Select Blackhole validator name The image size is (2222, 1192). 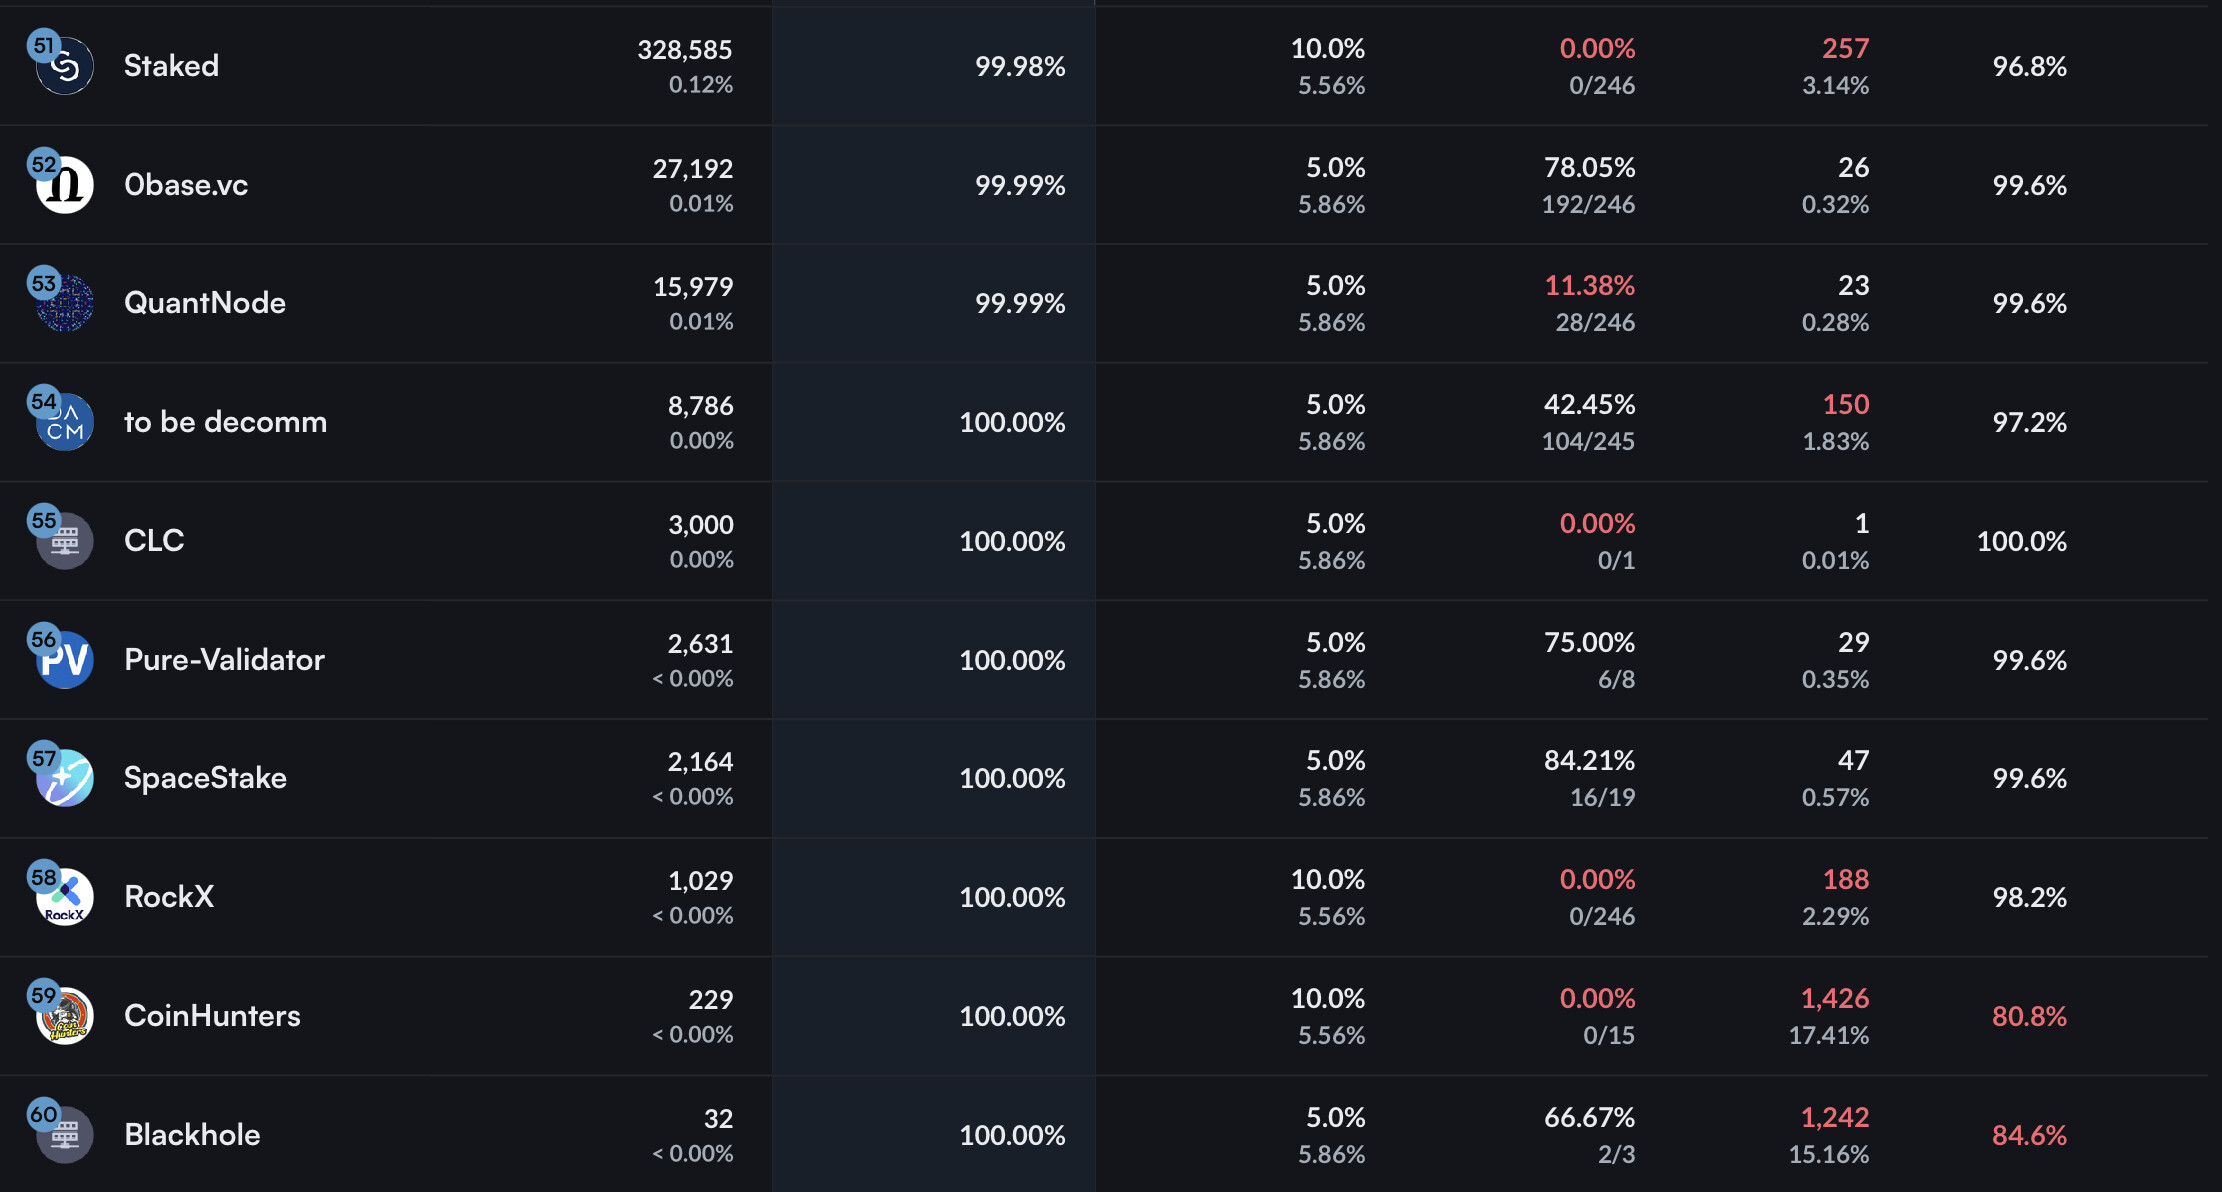coord(192,1135)
